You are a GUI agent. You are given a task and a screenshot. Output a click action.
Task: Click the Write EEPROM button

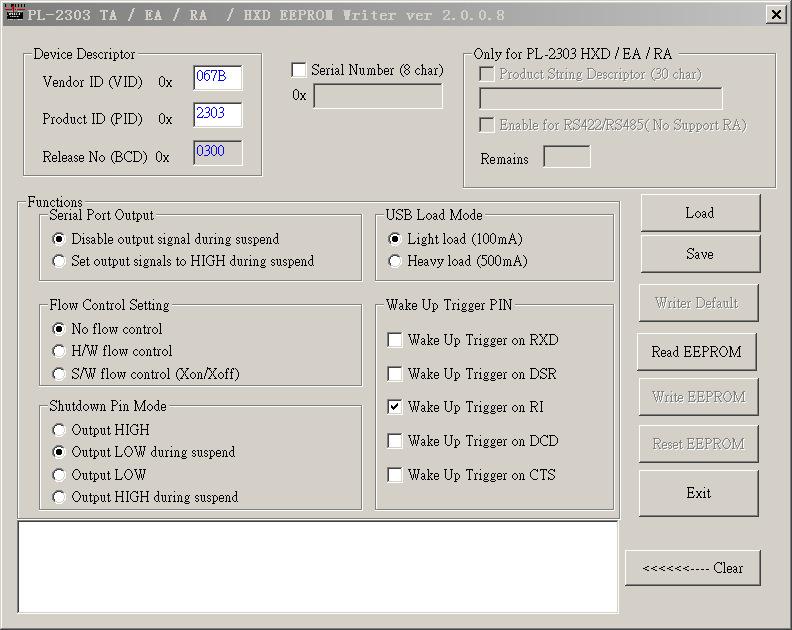[x=698, y=397]
